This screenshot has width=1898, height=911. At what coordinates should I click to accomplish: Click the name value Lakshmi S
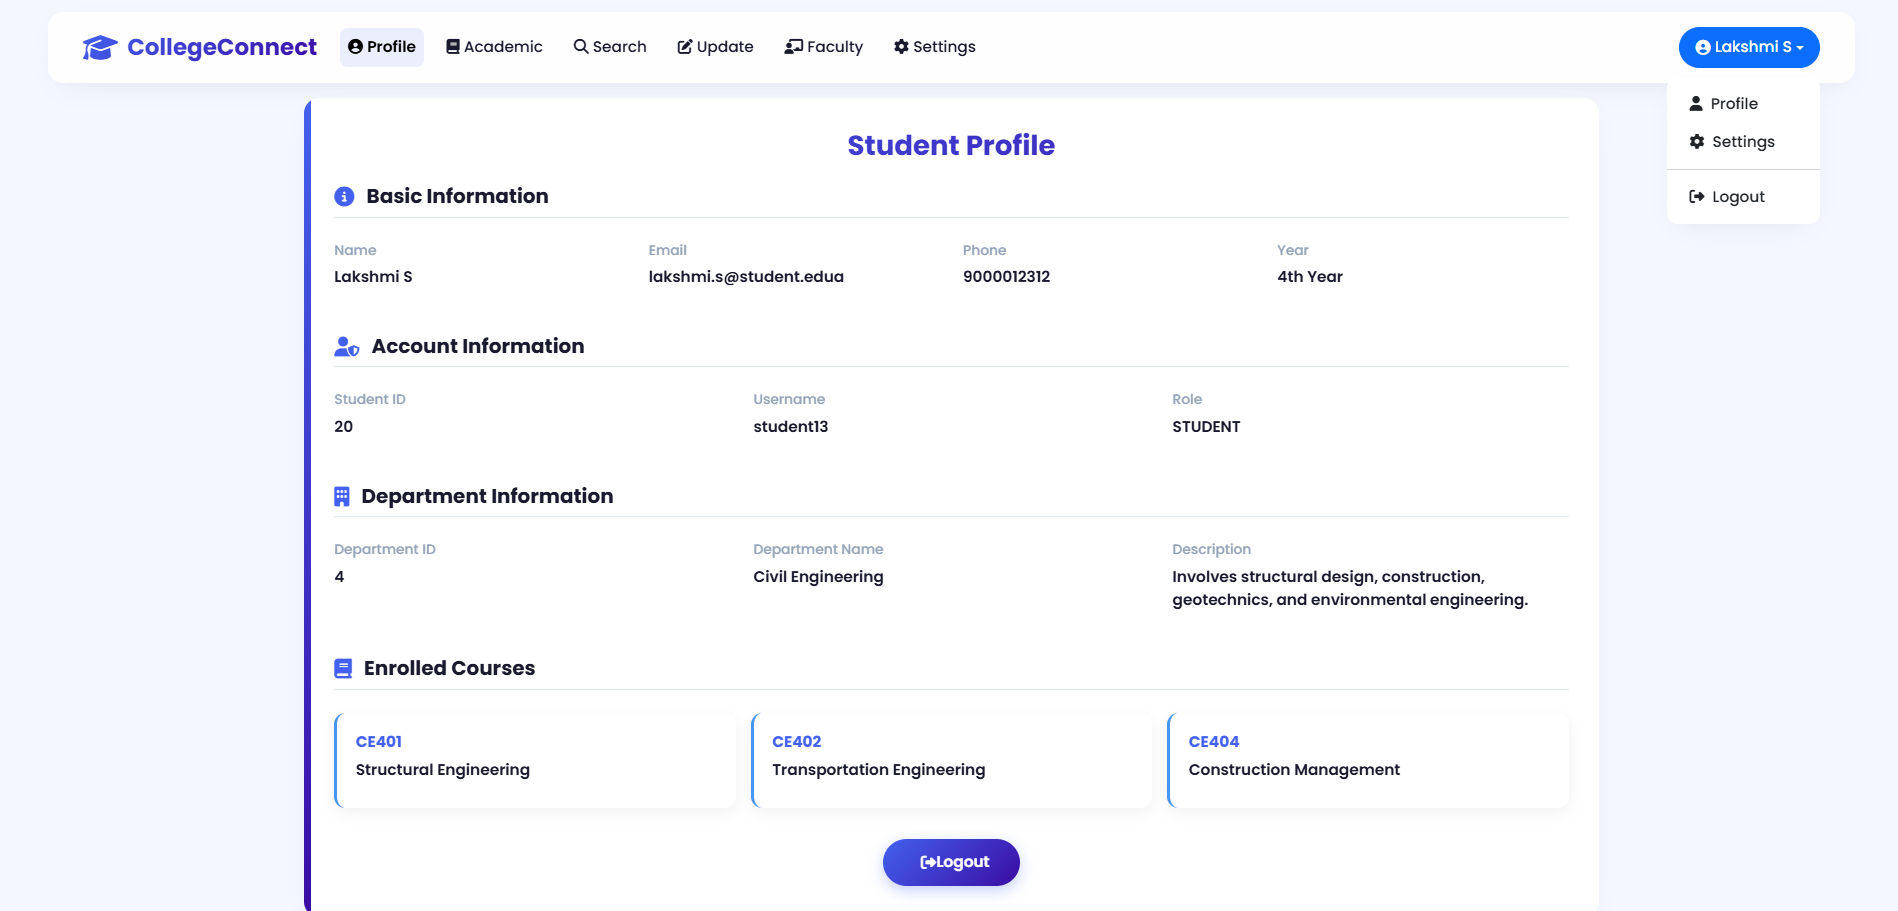click(x=373, y=277)
